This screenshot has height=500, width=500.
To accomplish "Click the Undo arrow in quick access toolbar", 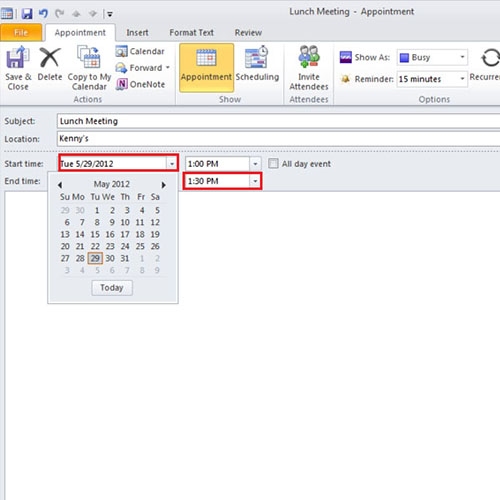I will pyautogui.click(x=43, y=14).
